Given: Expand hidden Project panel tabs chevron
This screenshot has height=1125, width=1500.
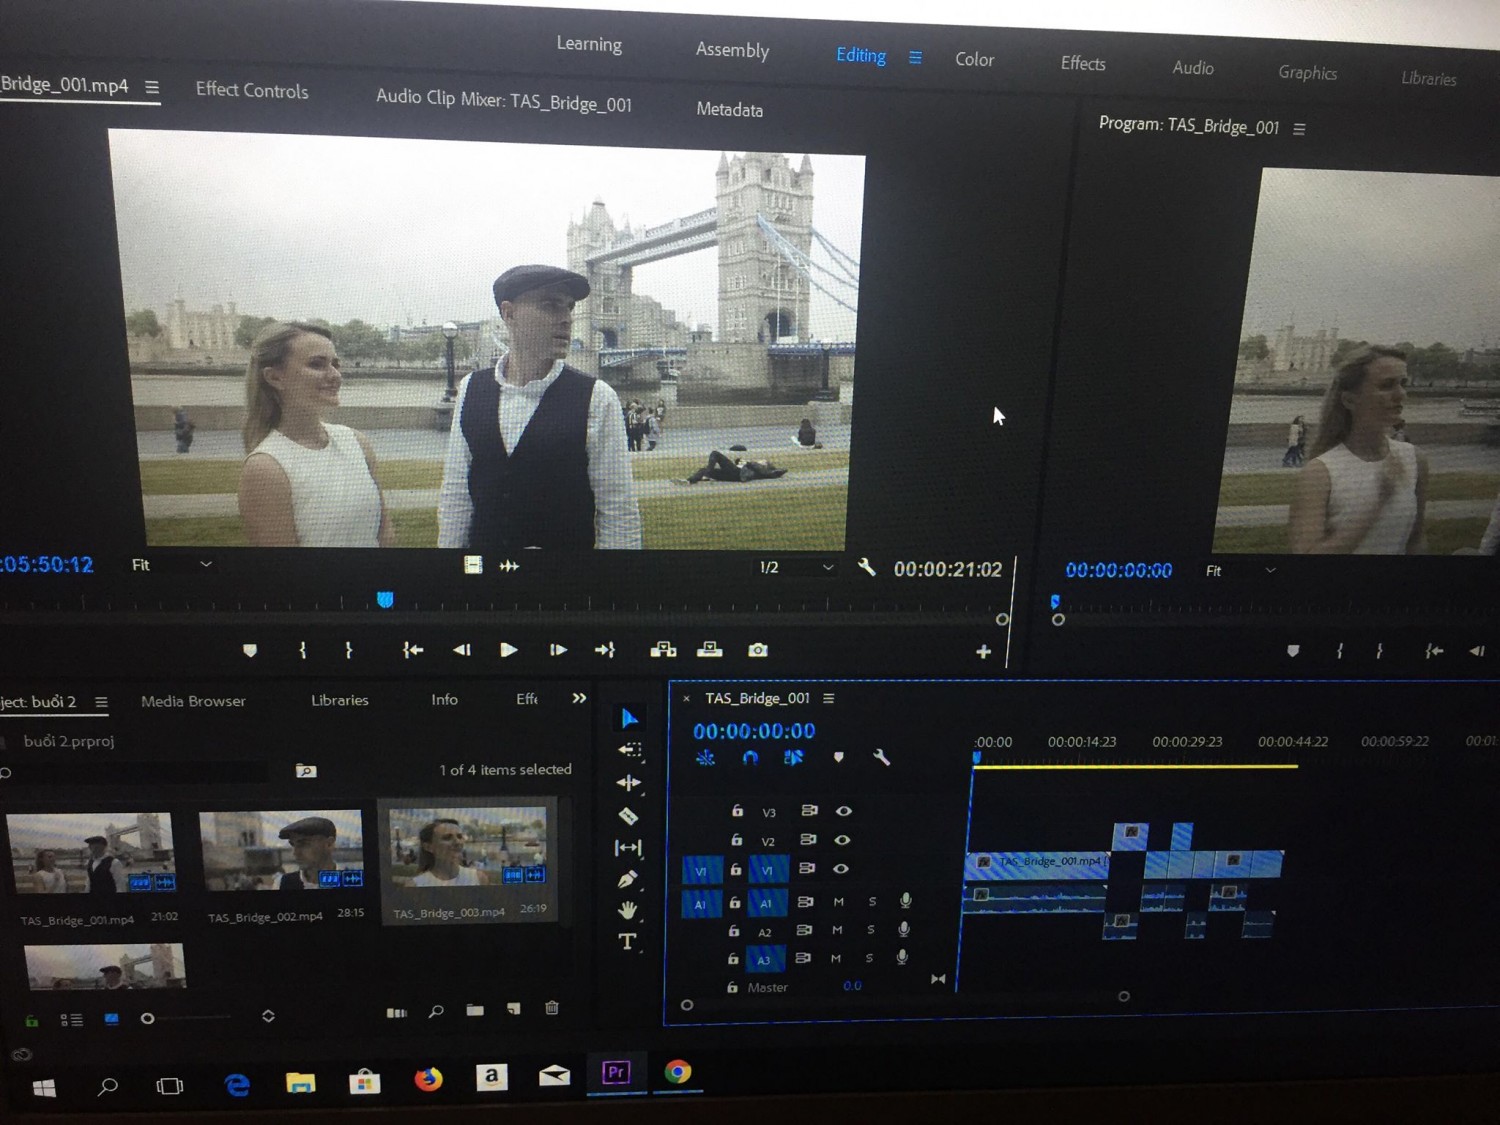Looking at the screenshot, I should click(x=579, y=698).
